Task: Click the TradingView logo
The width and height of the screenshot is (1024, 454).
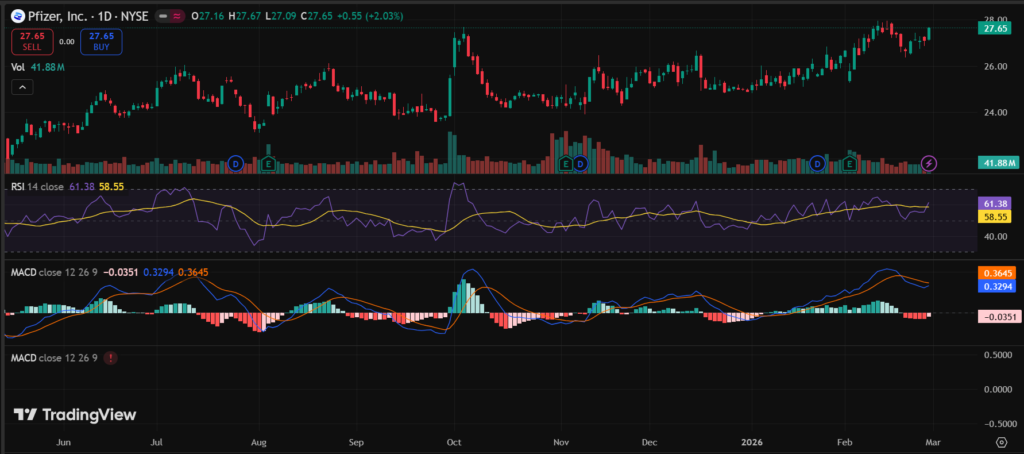Action: (x=75, y=414)
